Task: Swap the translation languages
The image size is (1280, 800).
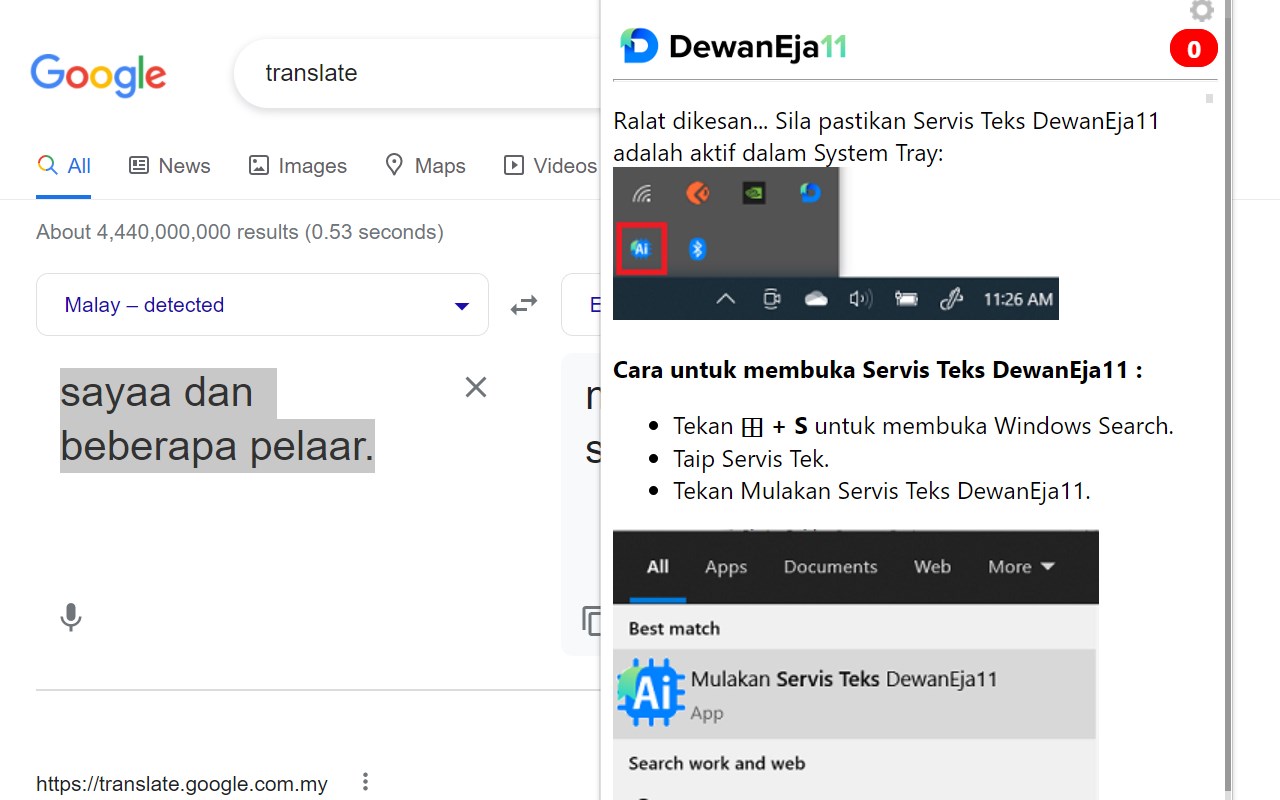Action: [524, 305]
